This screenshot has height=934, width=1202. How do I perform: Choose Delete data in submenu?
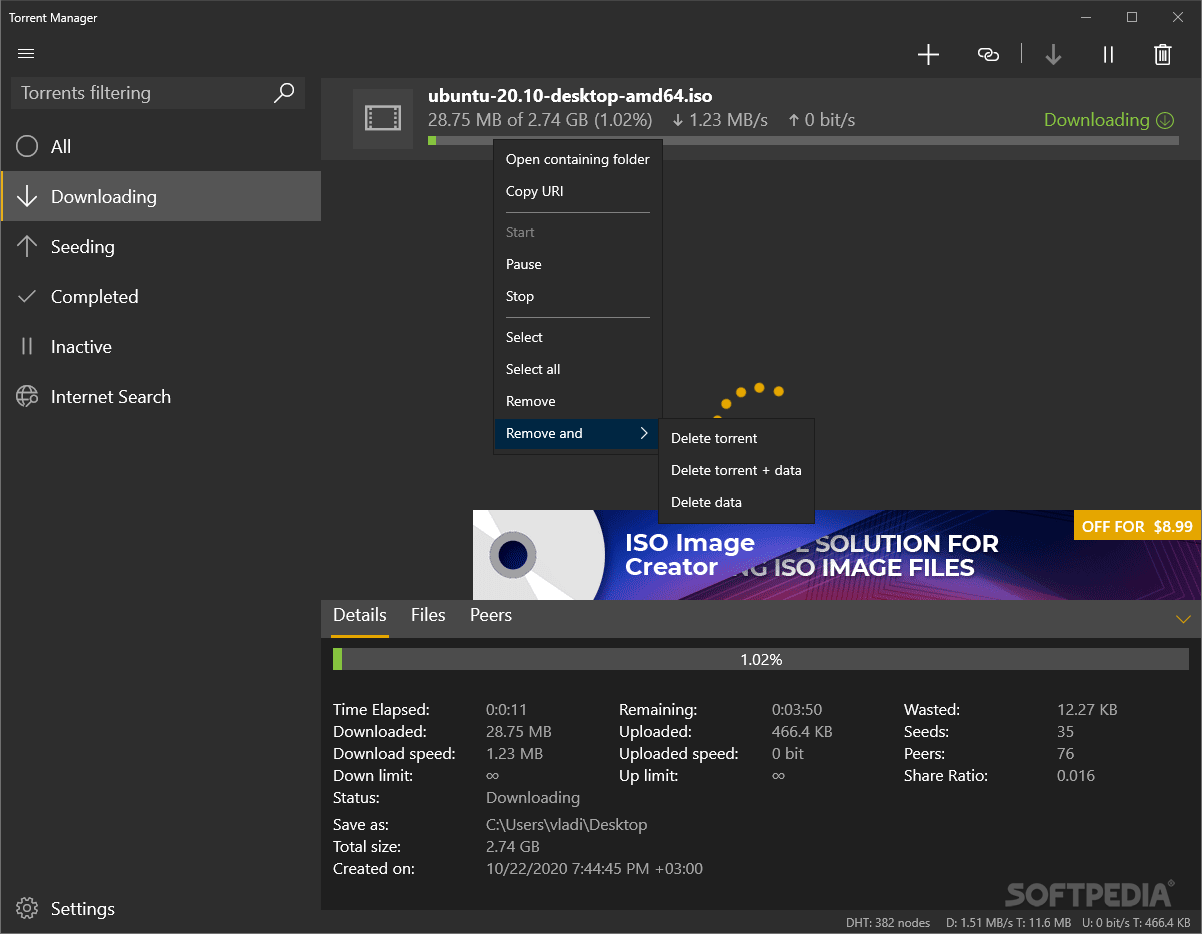[736, 502]
